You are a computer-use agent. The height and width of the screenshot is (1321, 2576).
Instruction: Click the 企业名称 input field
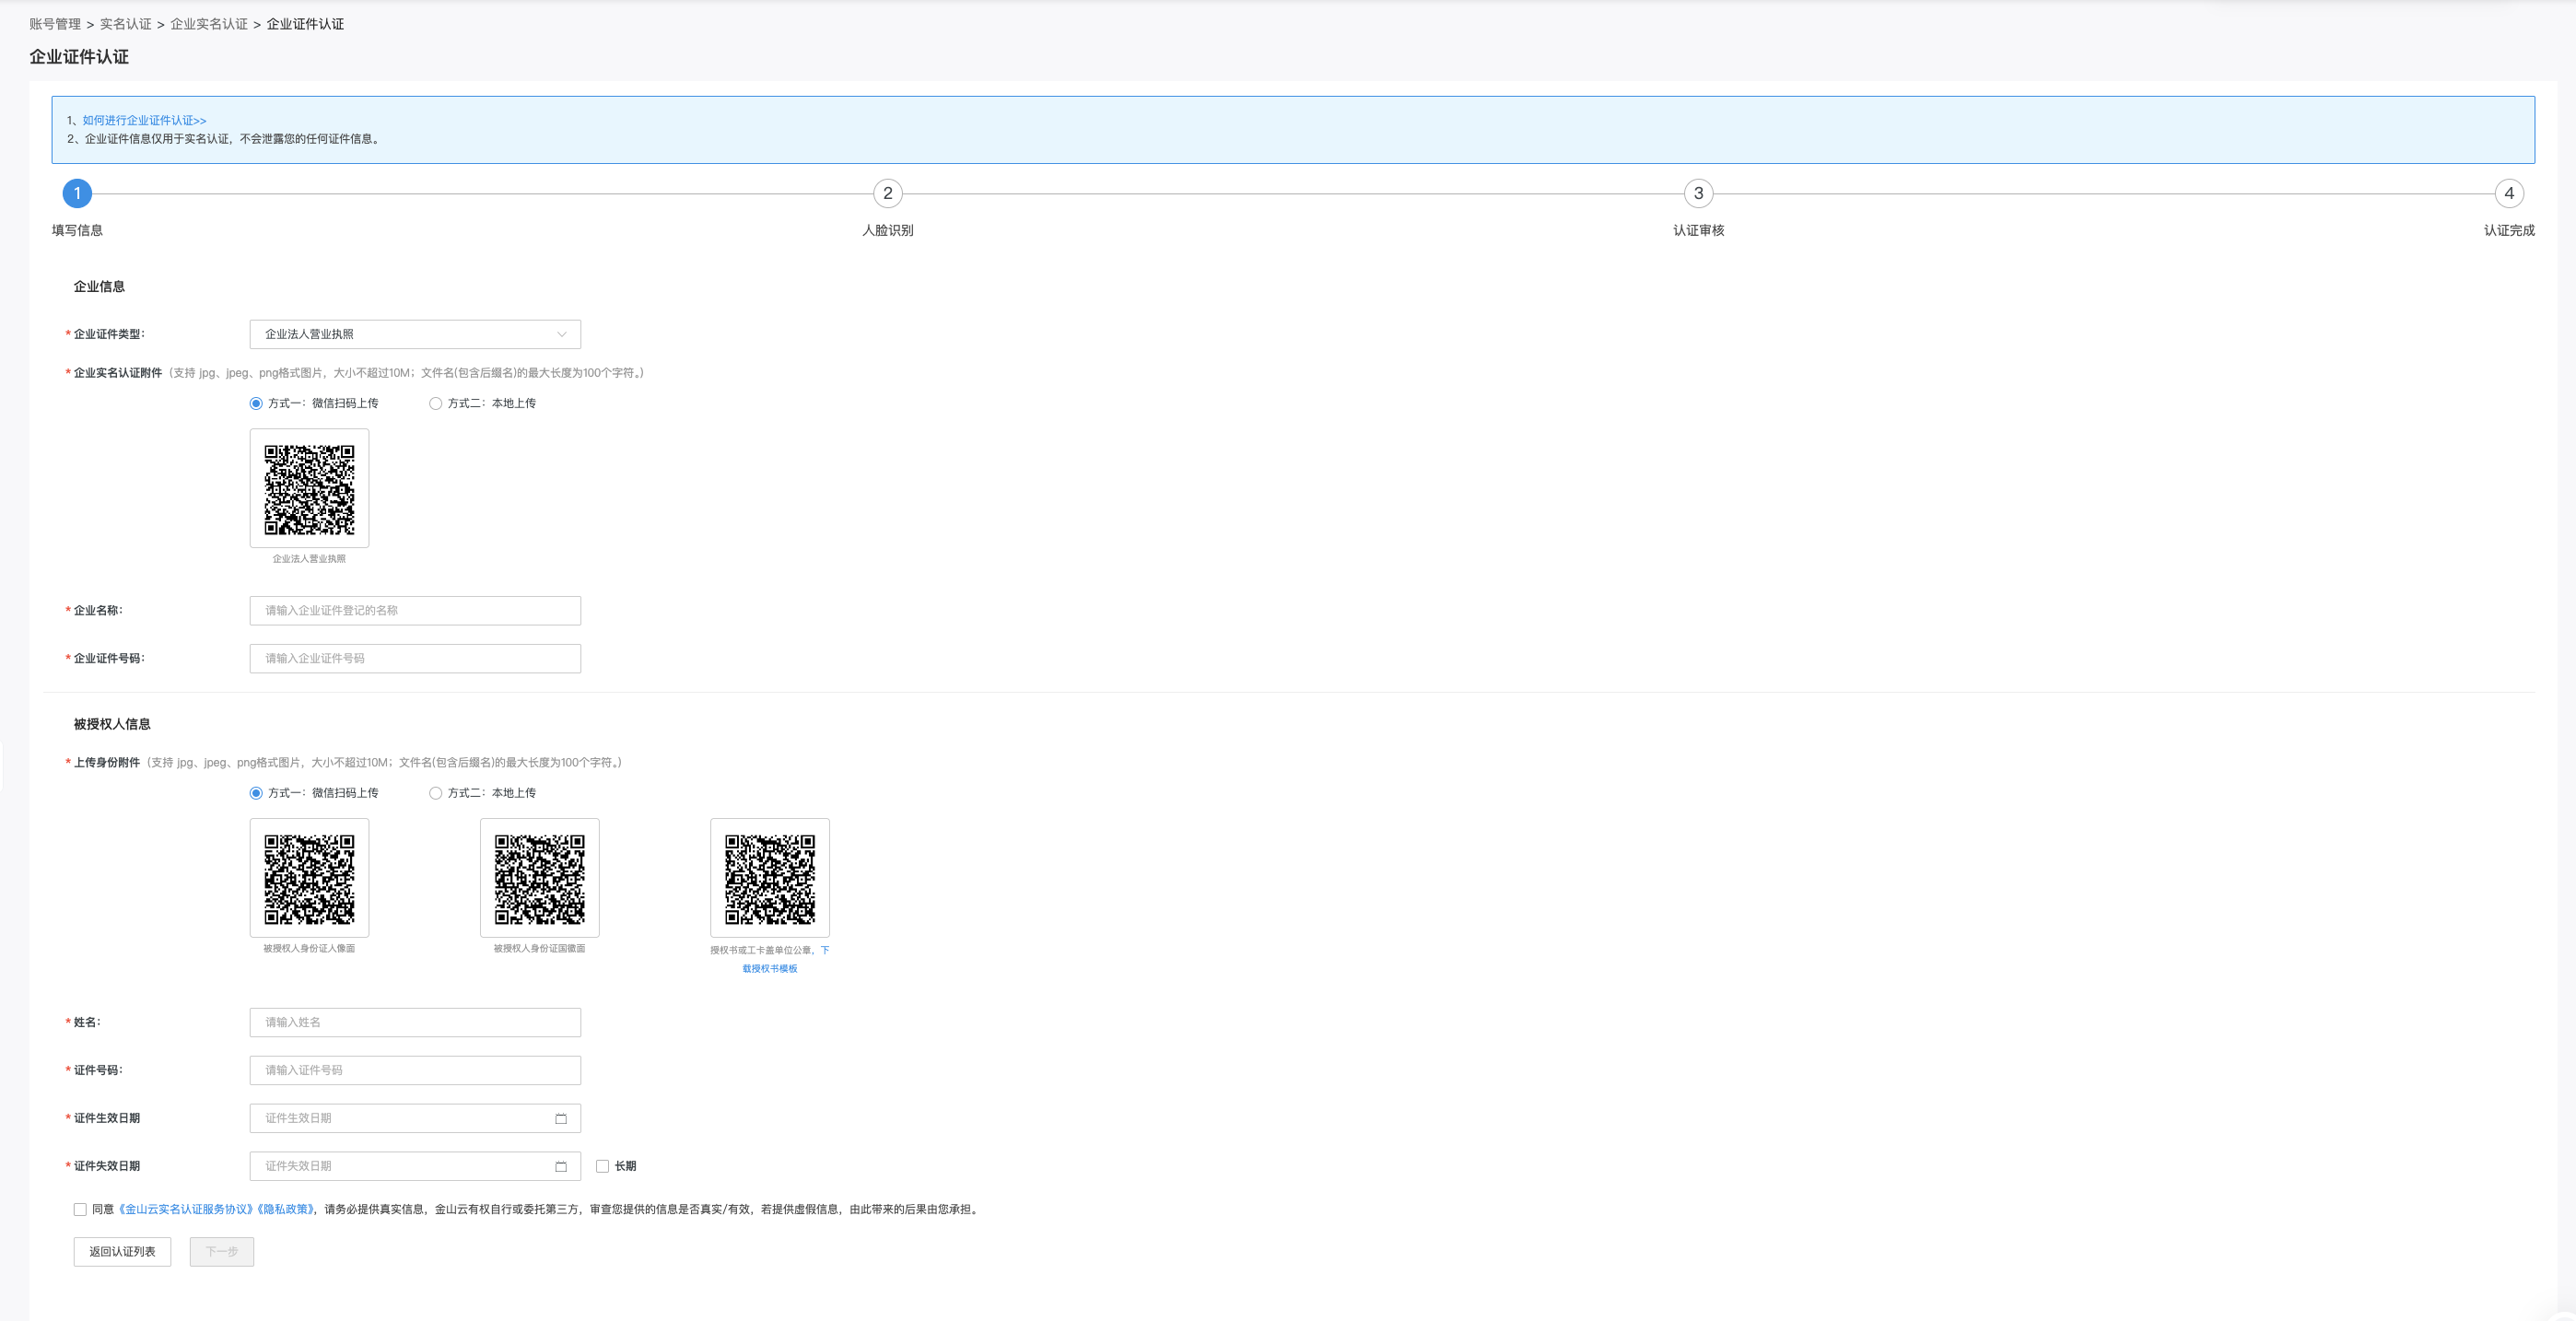(x=414, y=611)
